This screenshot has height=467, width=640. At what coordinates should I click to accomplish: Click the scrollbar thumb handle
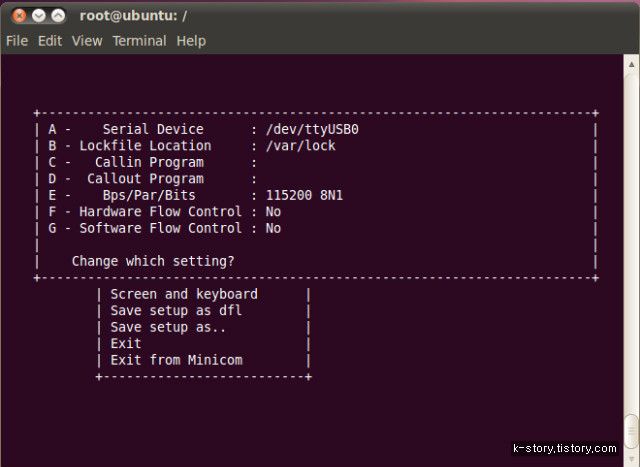[632, 430]
